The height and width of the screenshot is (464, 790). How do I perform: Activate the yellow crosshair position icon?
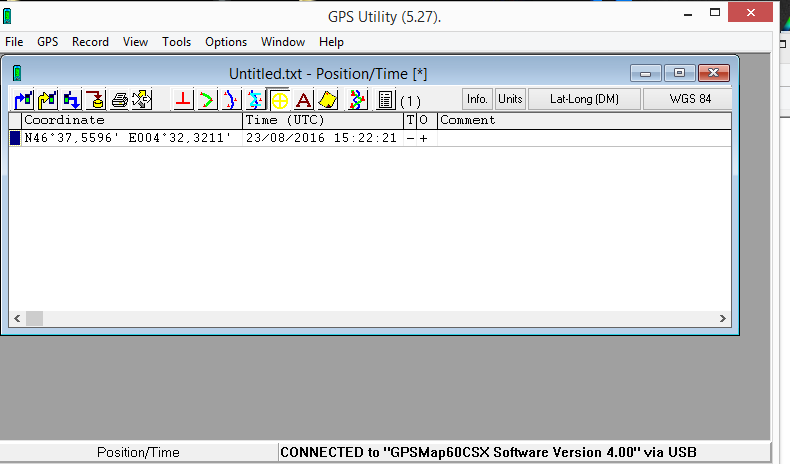coord(279,100)
